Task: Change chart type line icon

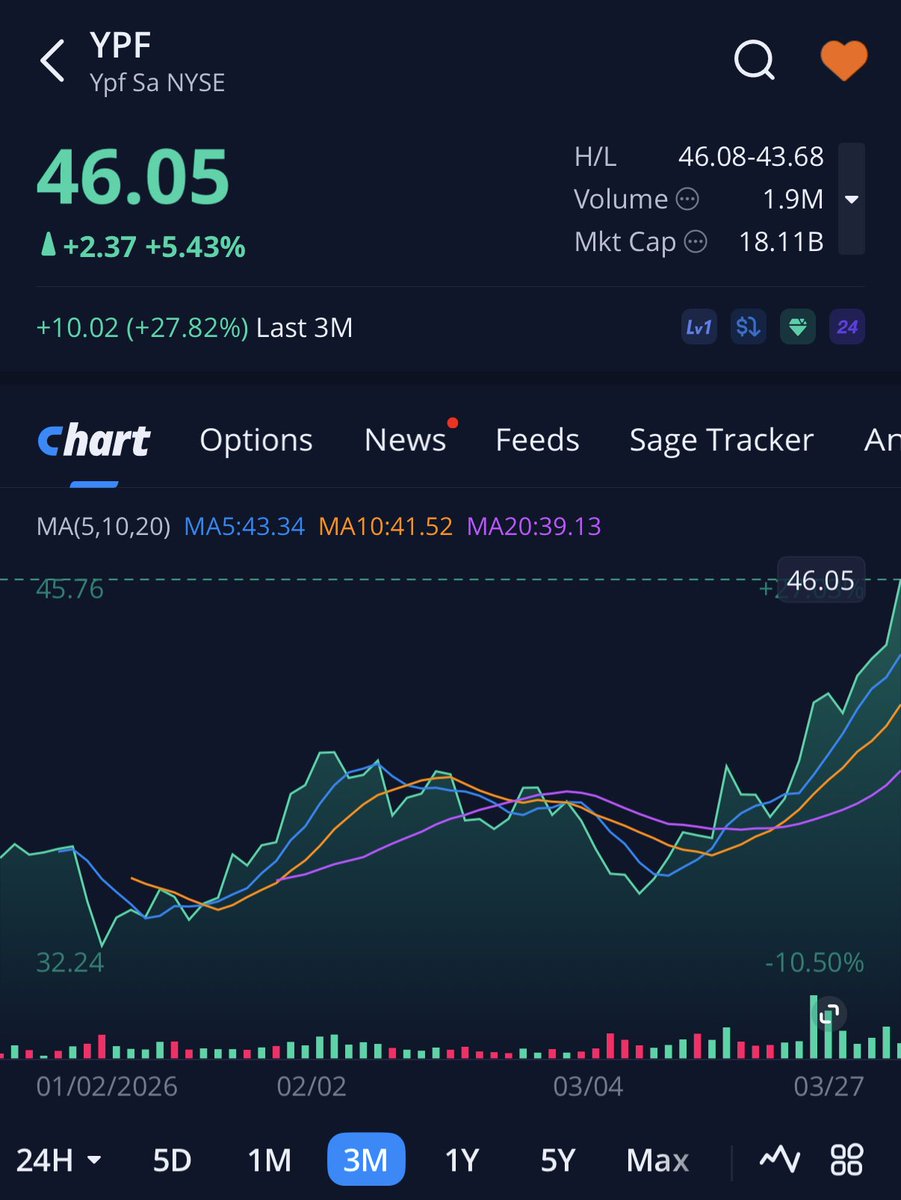Action: [780, 1160]
